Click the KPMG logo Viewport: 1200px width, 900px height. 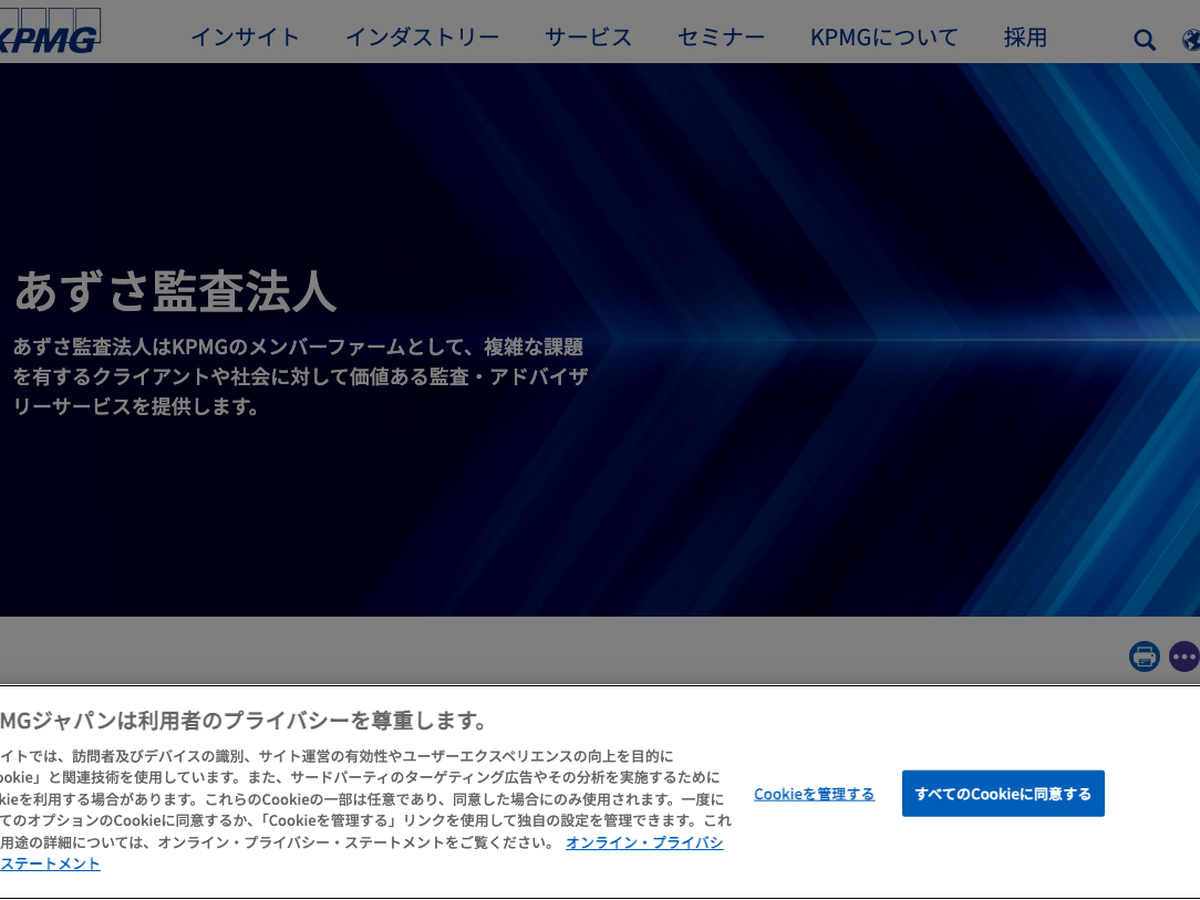click(x=50, y=32)
